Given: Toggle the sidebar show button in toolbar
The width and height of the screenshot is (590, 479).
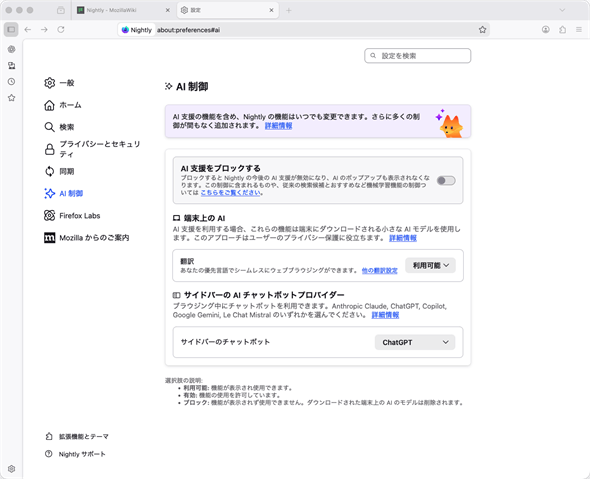Looking at the screenshot, I should [11, 29].
